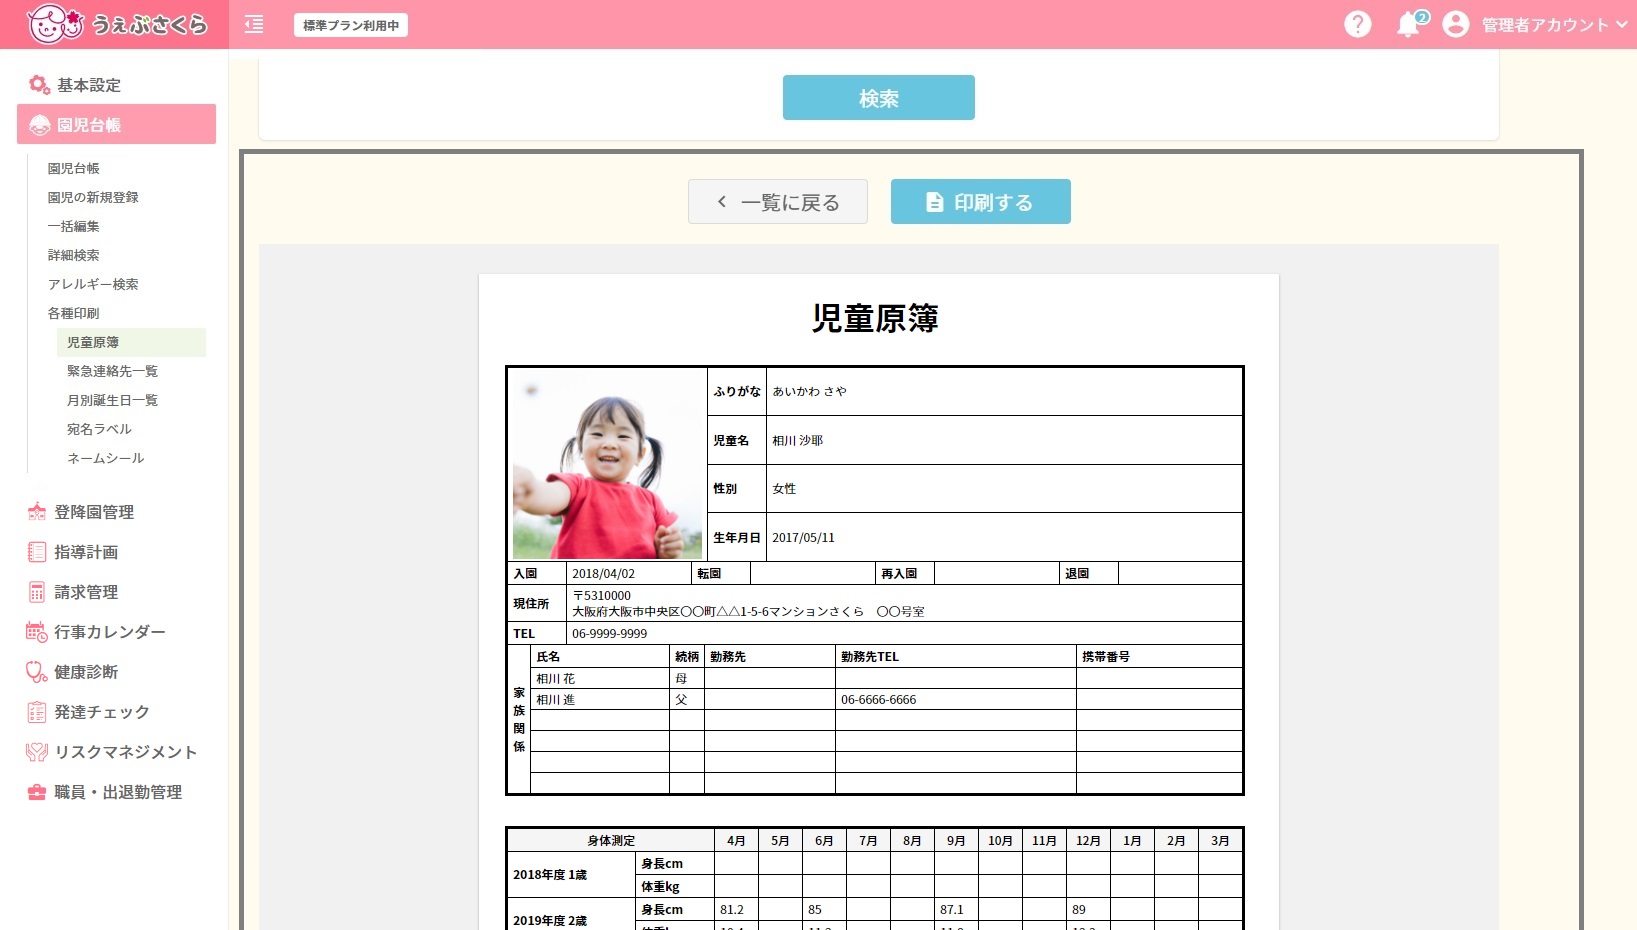Viewport: 1637px width, 930px height.
Task: Click the 請求管理 calculator icon
Action: pos(37,592)
